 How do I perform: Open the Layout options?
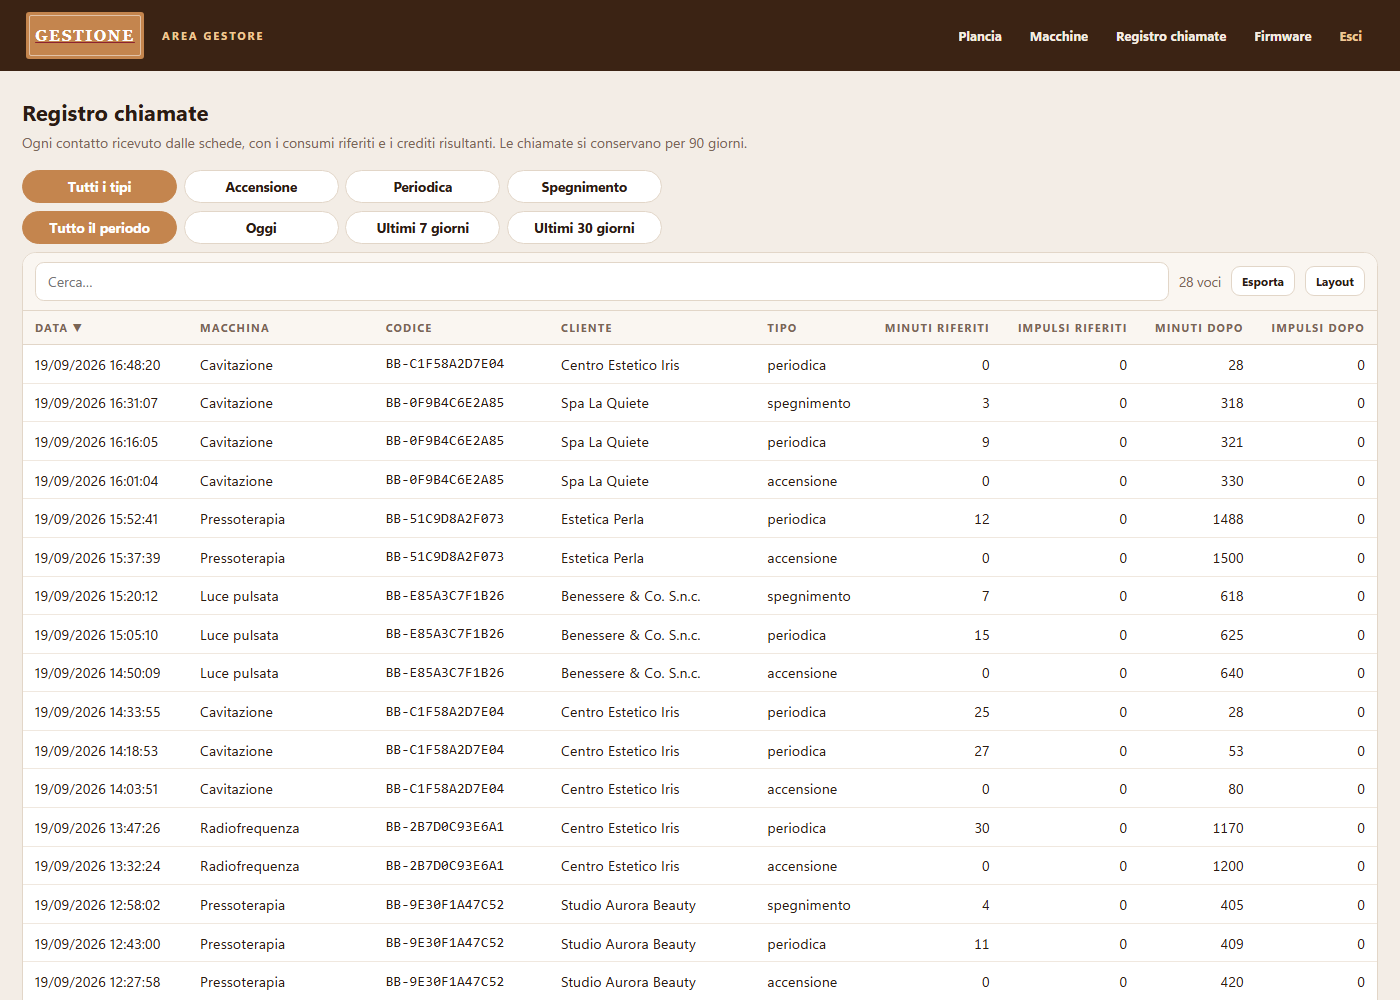tap(1335, 282)
